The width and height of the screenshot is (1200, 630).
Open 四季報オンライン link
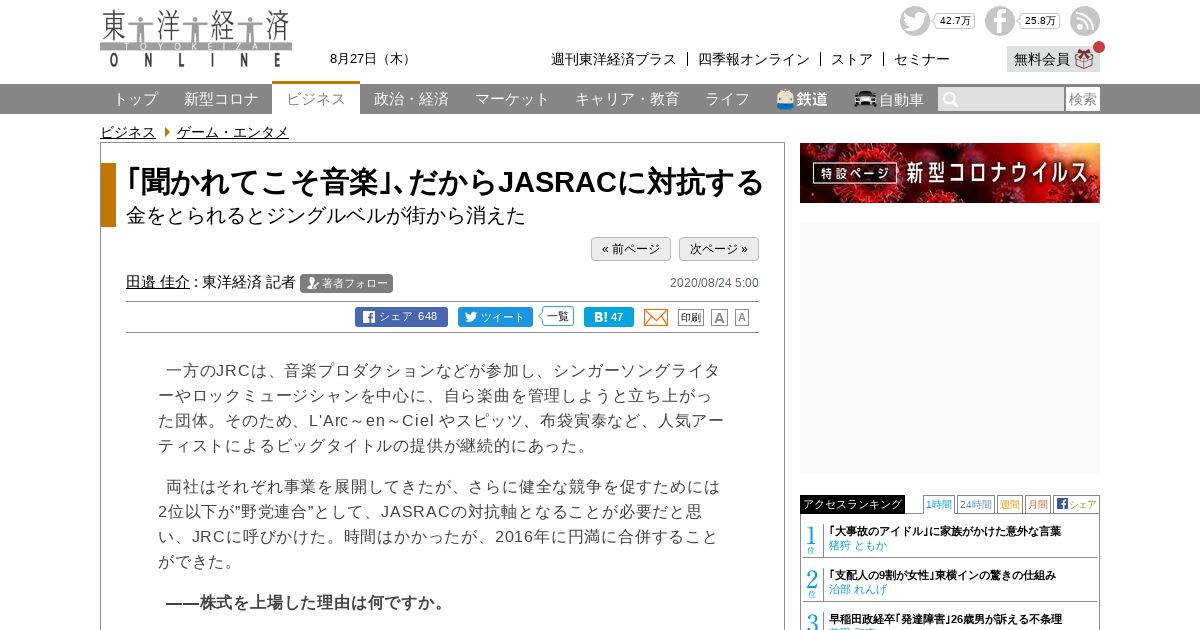click(754, 59)
